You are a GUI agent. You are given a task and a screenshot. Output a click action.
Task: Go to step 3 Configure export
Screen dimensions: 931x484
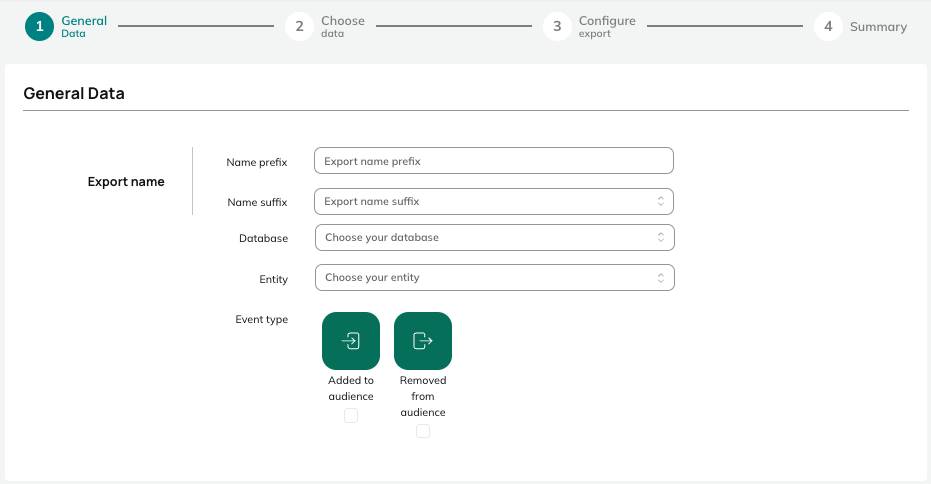pos(590,27)
